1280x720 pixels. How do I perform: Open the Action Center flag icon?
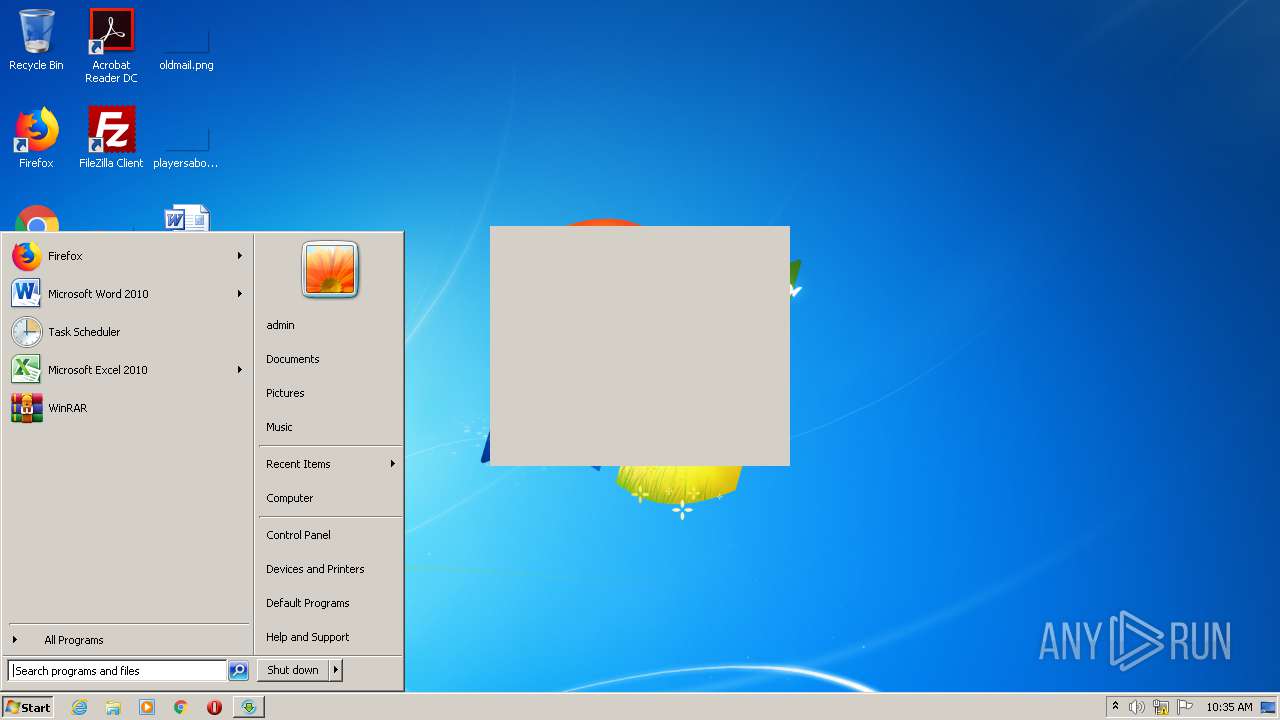click(1185, 707)
